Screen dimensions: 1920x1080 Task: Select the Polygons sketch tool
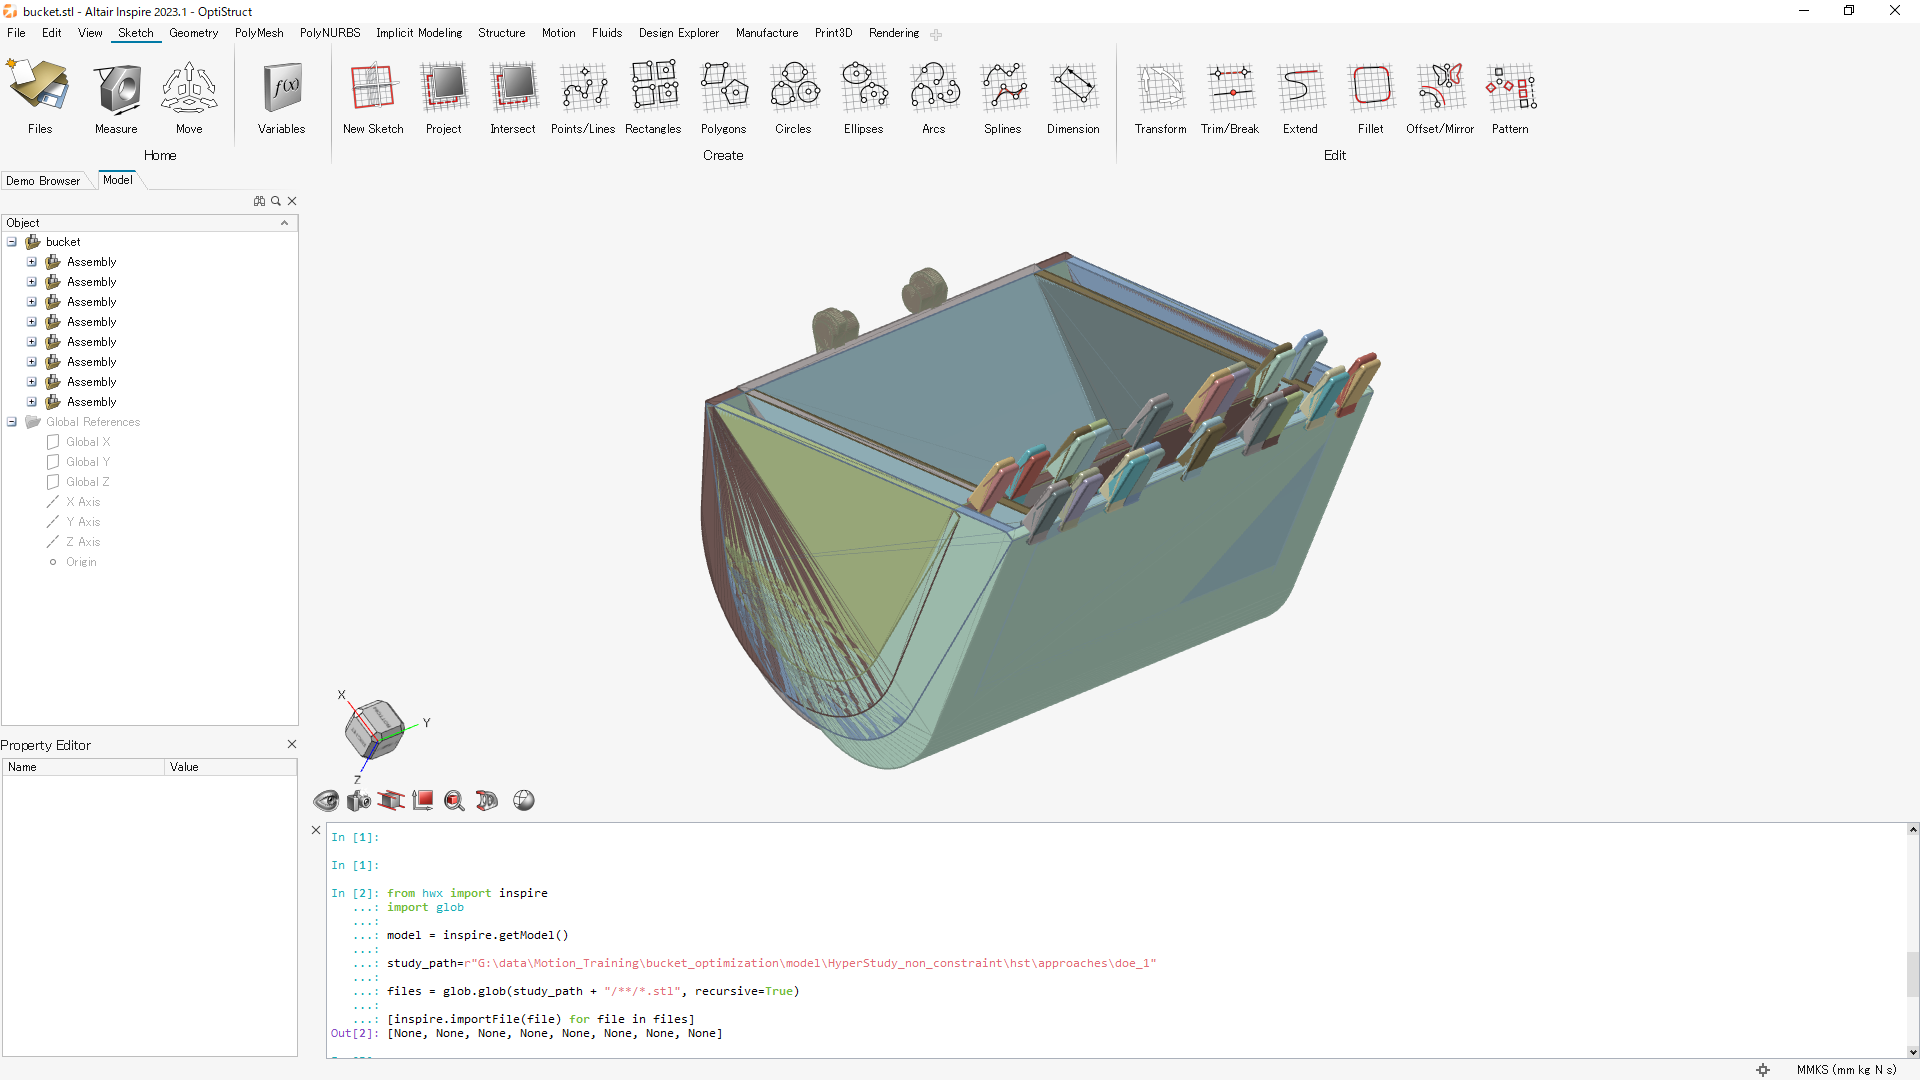tap(723, 90)
